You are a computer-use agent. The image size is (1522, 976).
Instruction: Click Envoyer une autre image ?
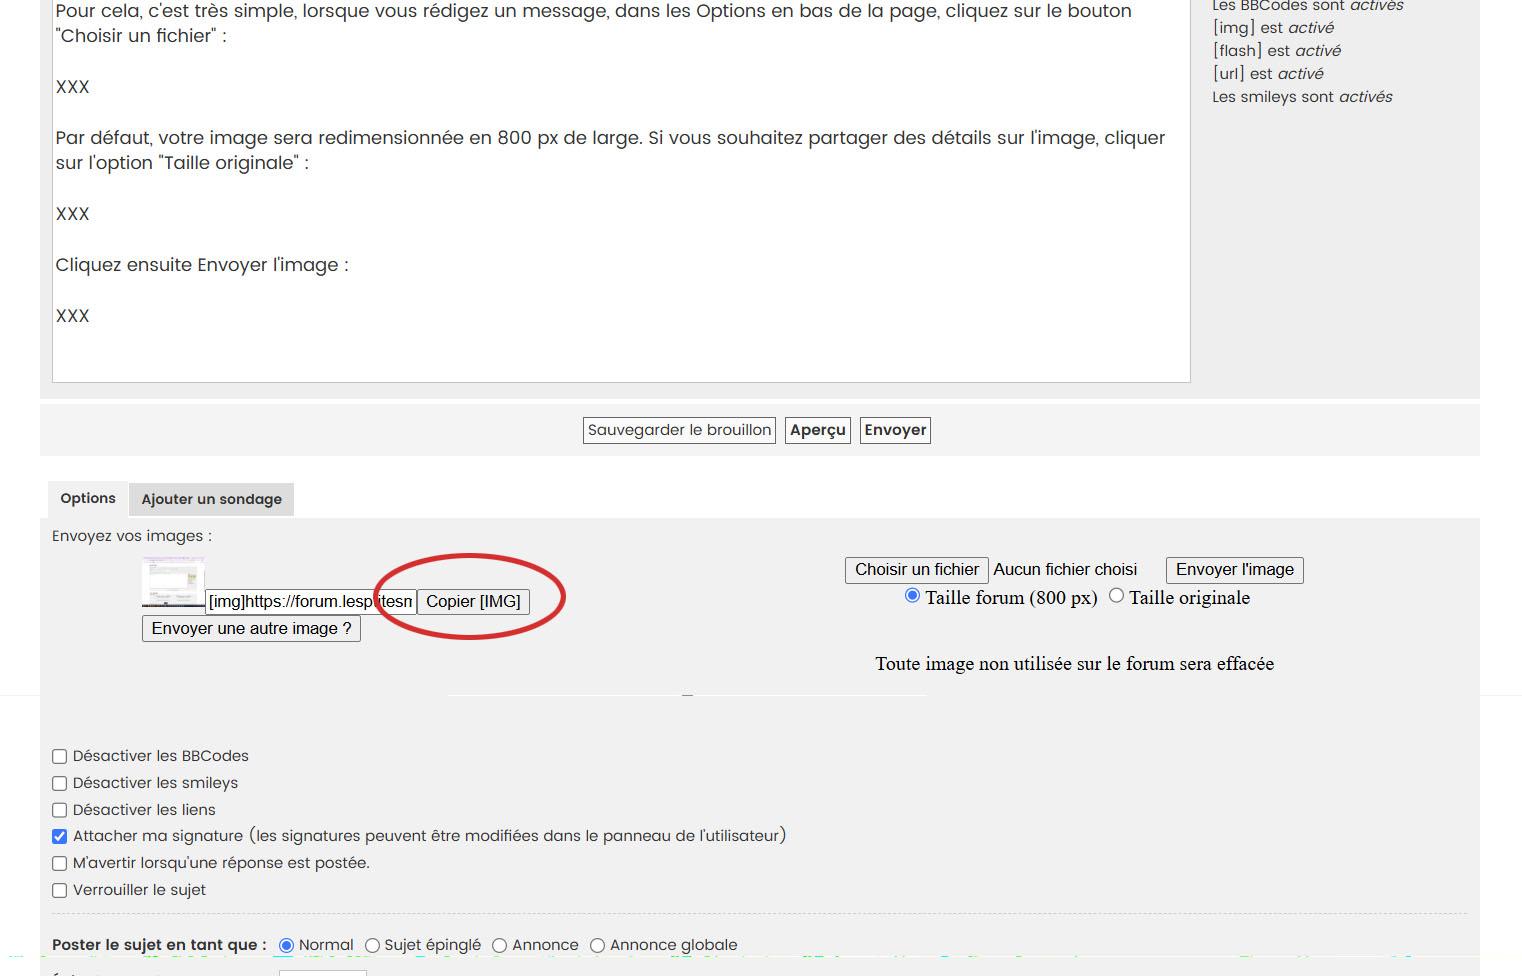click(x=251, y=628)
